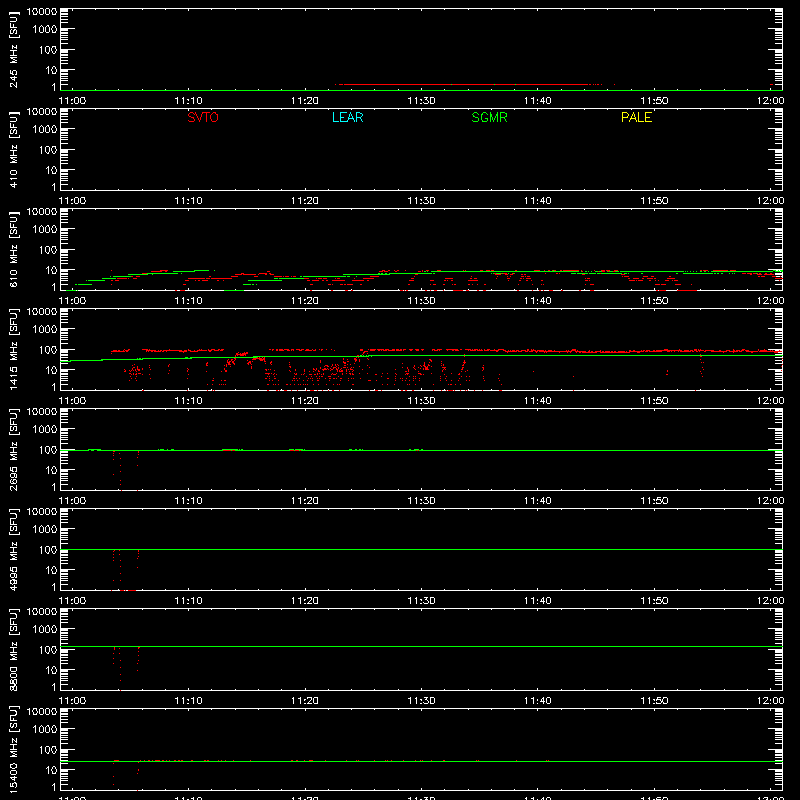Click the 100 tick label on 8800 MHz axis
The width and height of the screenshot is (800, 800).
coord(48,650)
